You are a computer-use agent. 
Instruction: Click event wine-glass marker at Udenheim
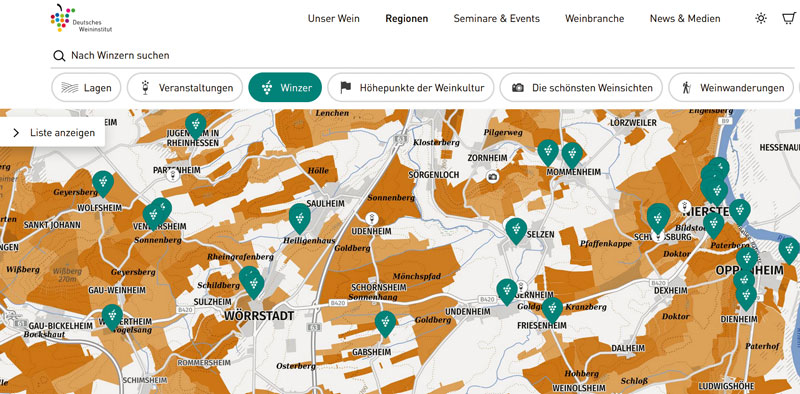pyautogui.click(x=372, y=218)
